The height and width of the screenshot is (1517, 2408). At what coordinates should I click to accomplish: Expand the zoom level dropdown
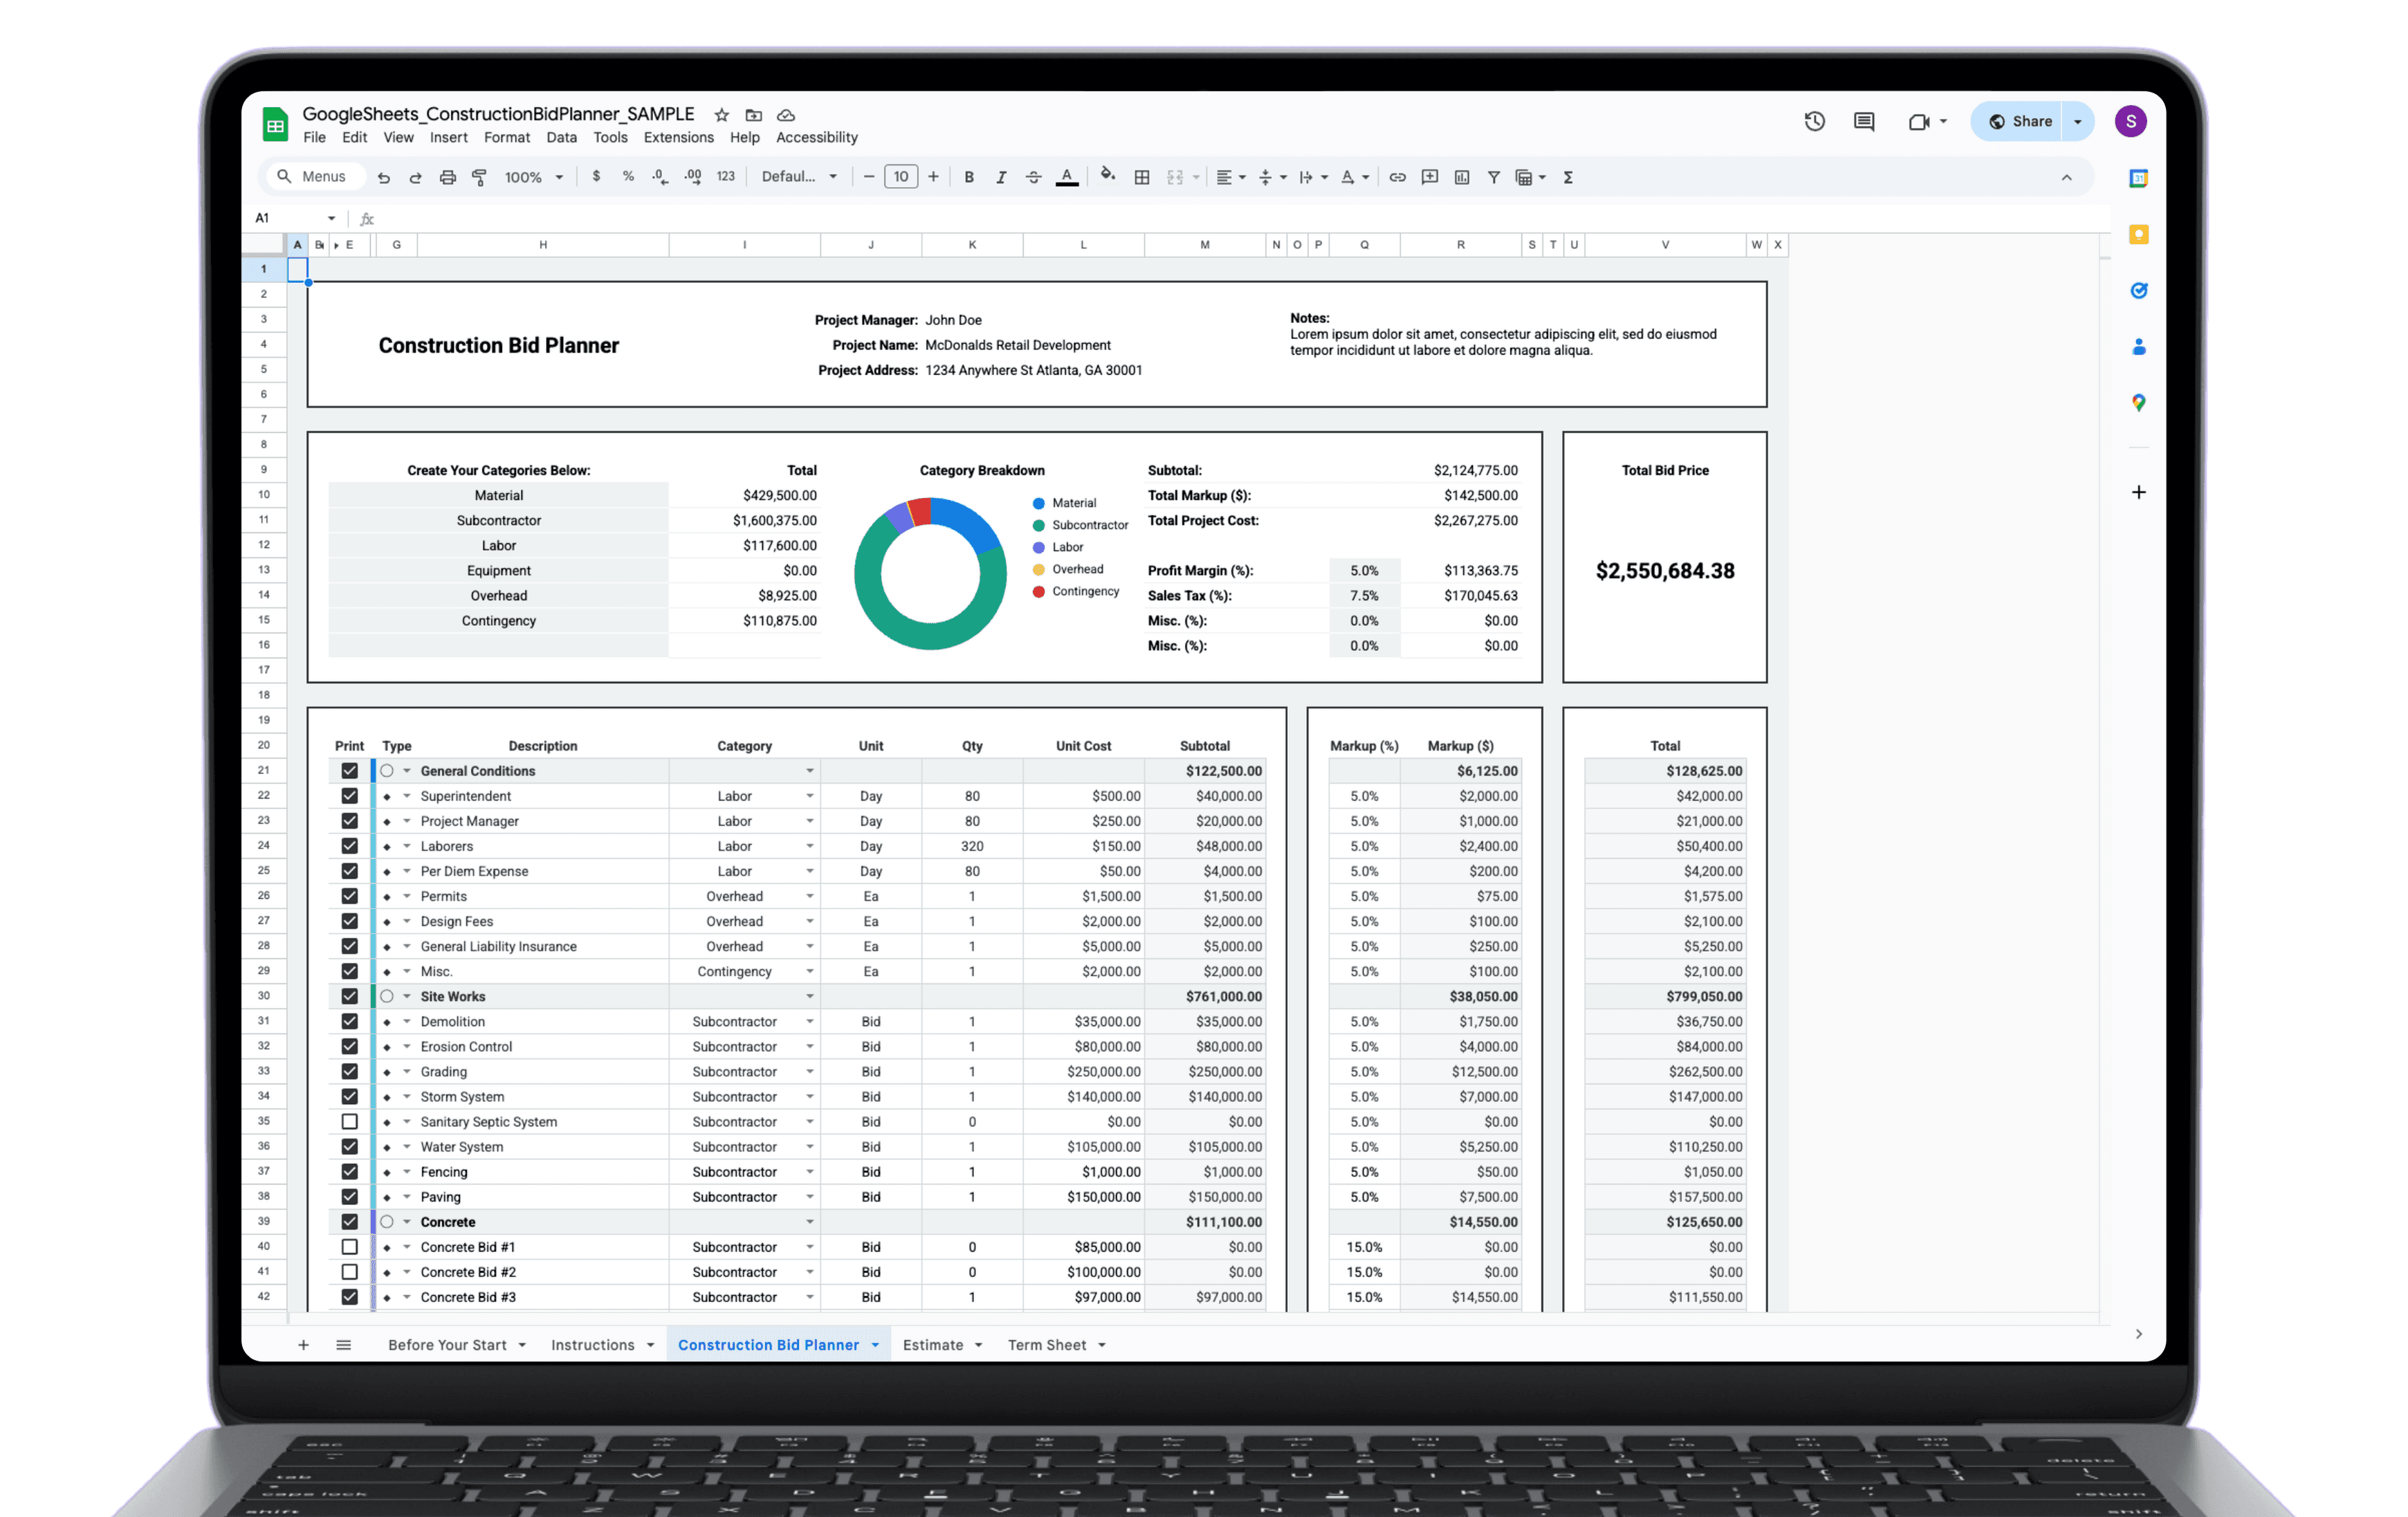coord(533,177)
